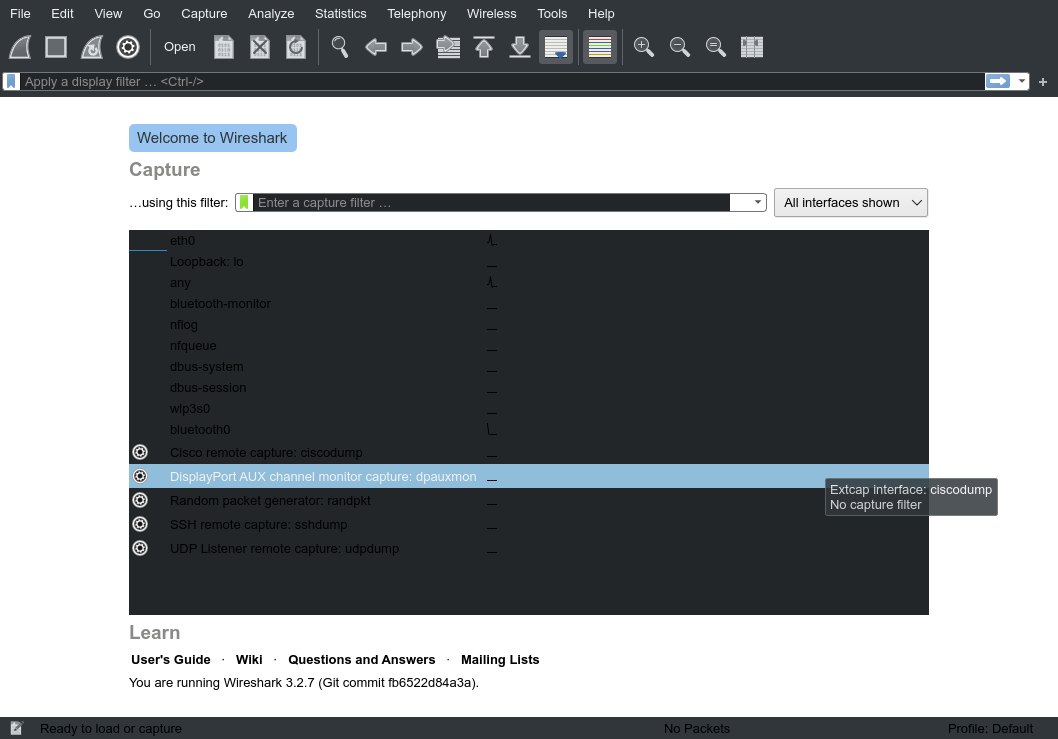Select the nflog interface
Image resolution: width=1058 pixels, height=739 pixels.
coord(529,325)
